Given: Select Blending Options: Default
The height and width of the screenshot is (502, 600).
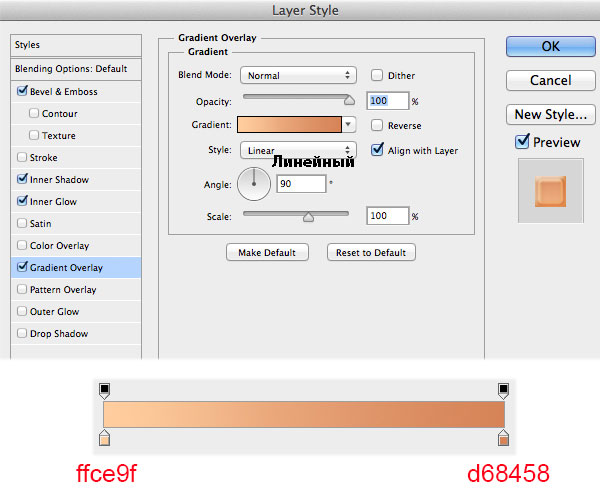Looking at the screenshot, I should click(x=76, y=69).
